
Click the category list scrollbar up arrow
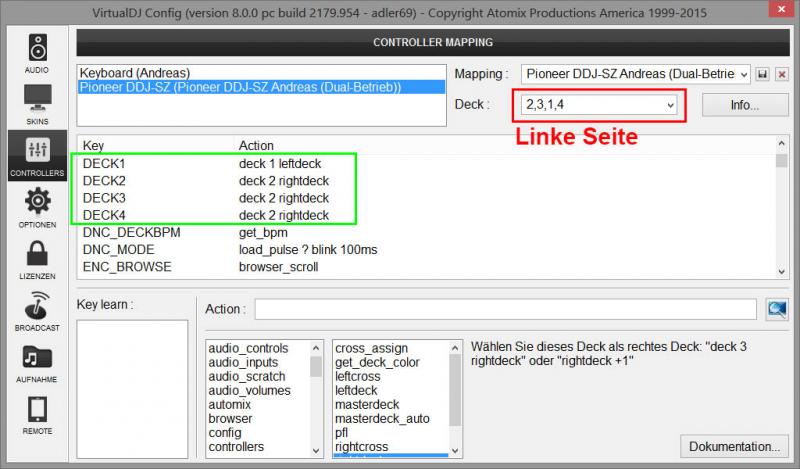[316, 348]
